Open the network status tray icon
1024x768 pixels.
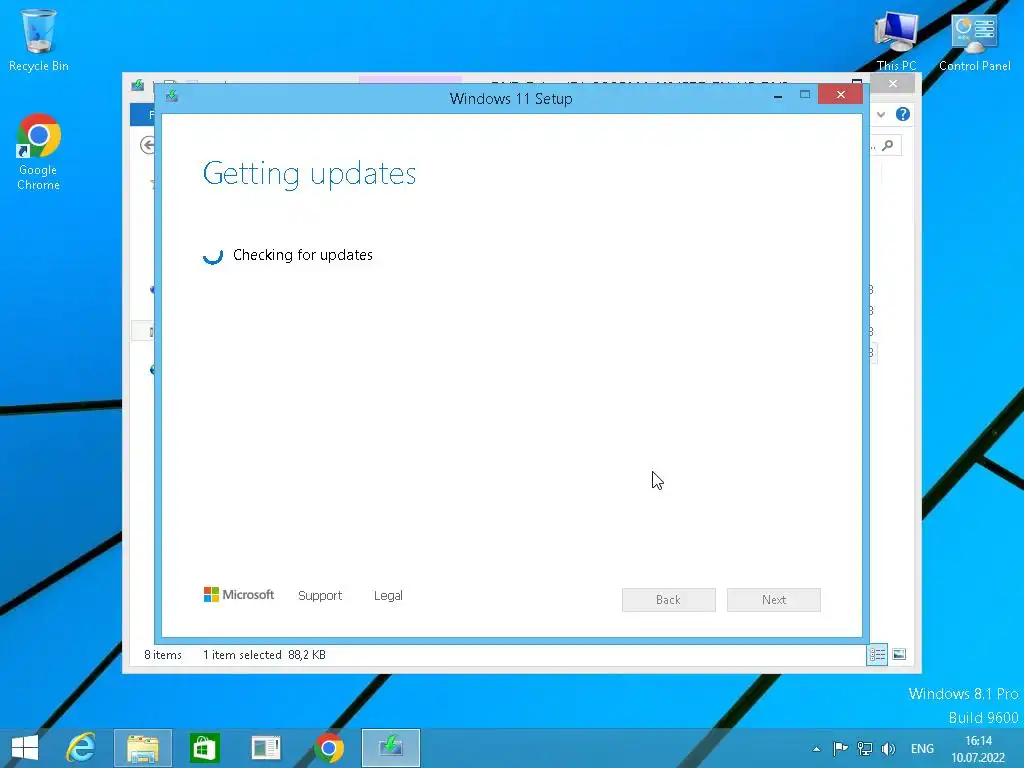[865, 748]
